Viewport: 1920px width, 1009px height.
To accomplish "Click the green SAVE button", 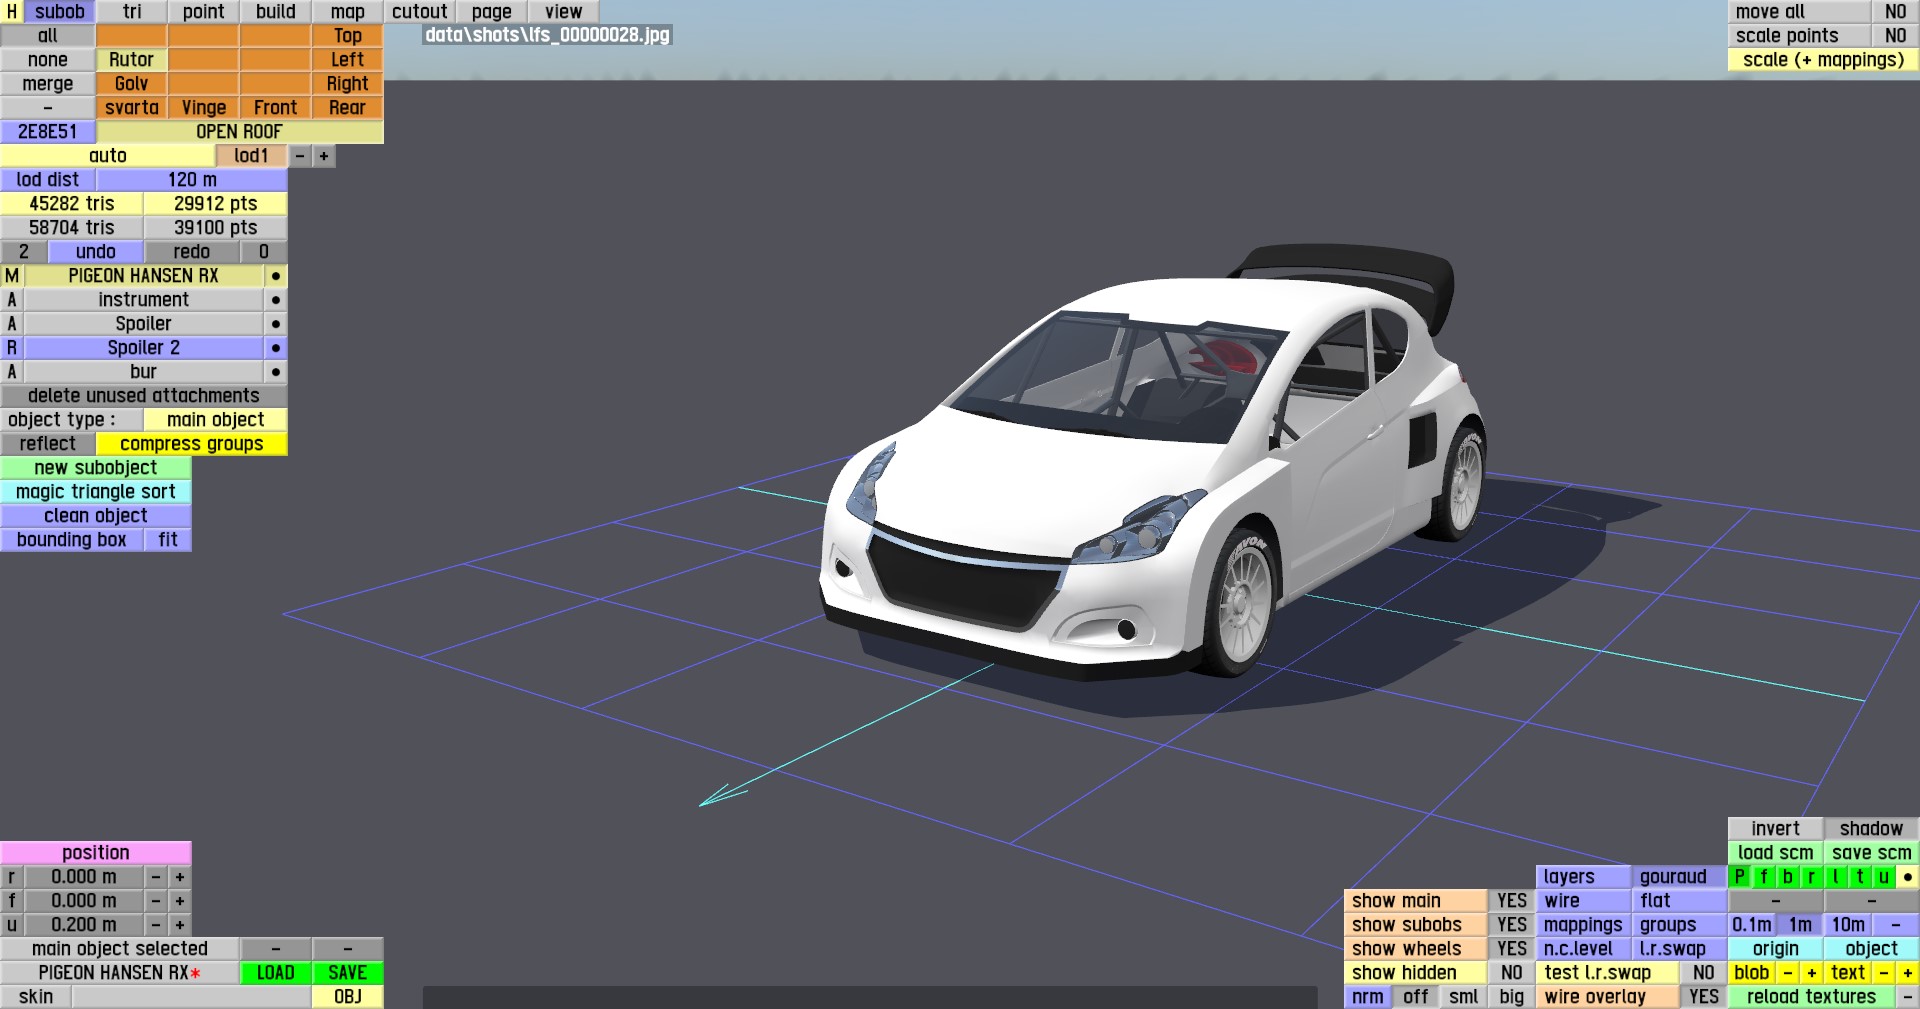I will click(348, 973).
